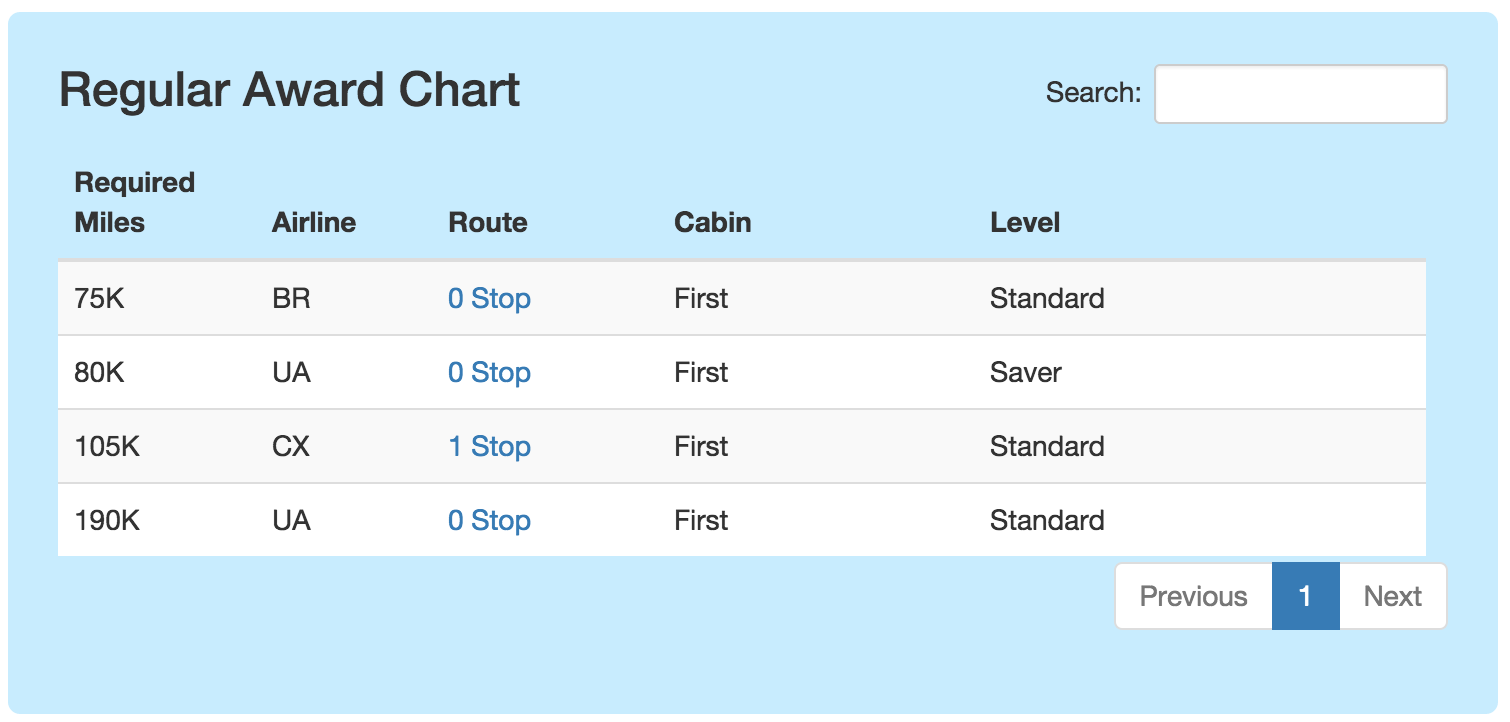Select the 105K miles cell
This screenshot has width=1510, height=722.
click(x=107, y=446)
